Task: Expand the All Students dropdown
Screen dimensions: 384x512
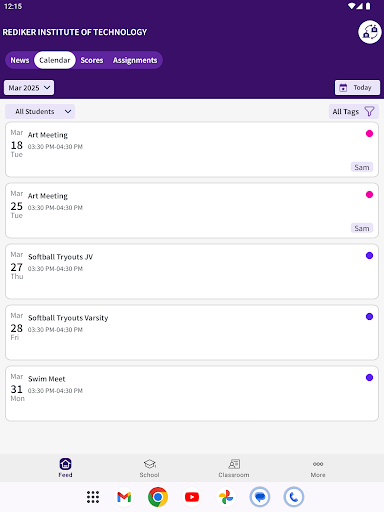Action: click(40, 112)
